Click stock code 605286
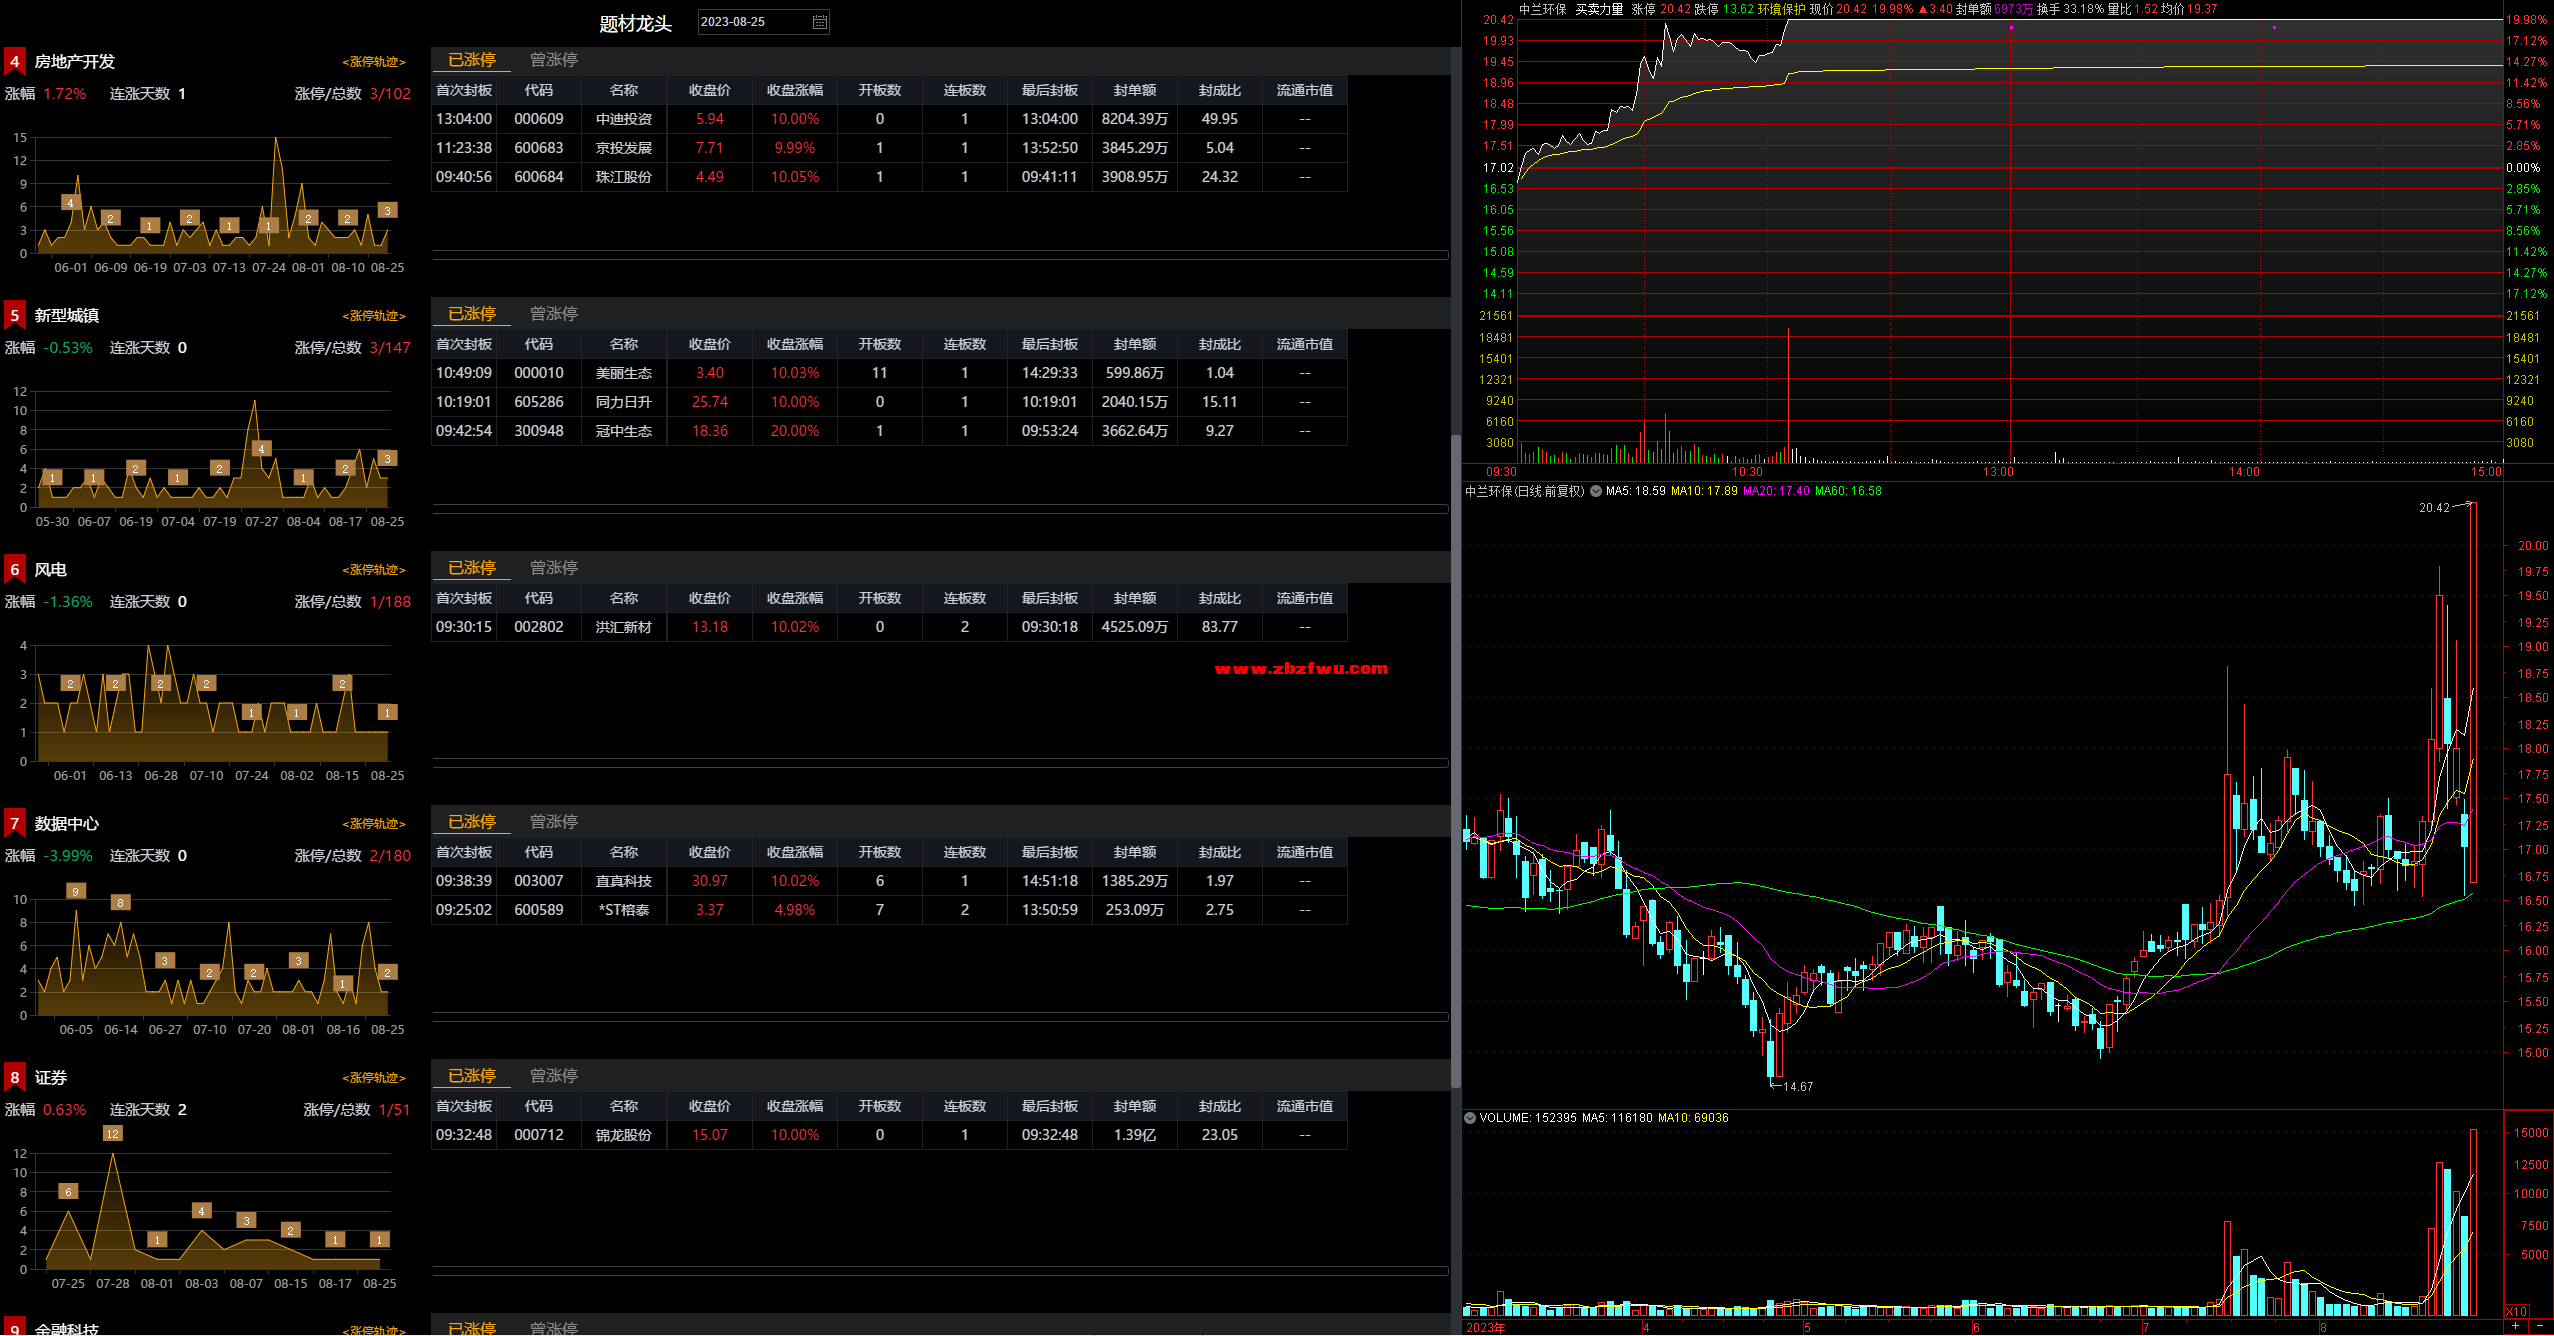The width and height of the screenshot is (2554, 1336). (x=539, y=402)
